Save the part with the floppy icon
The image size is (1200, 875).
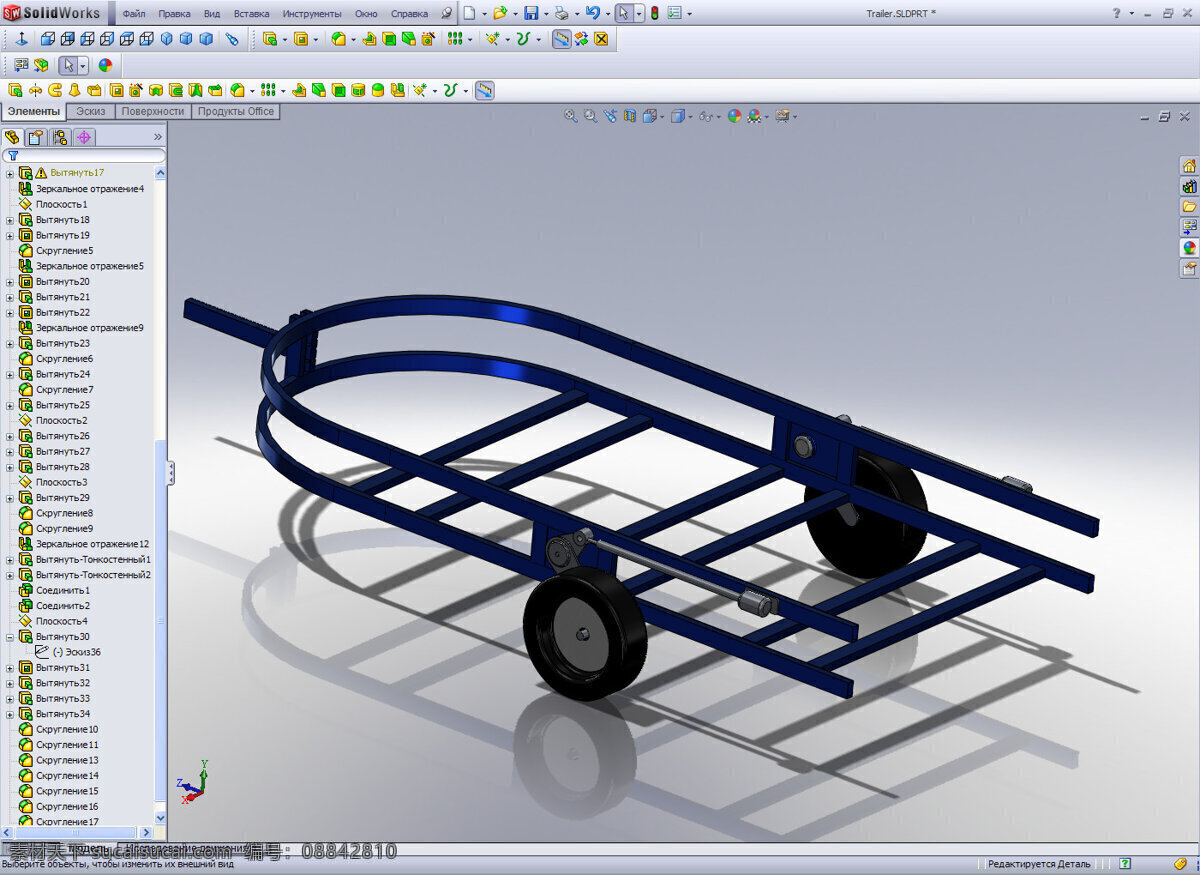point(531,13)
